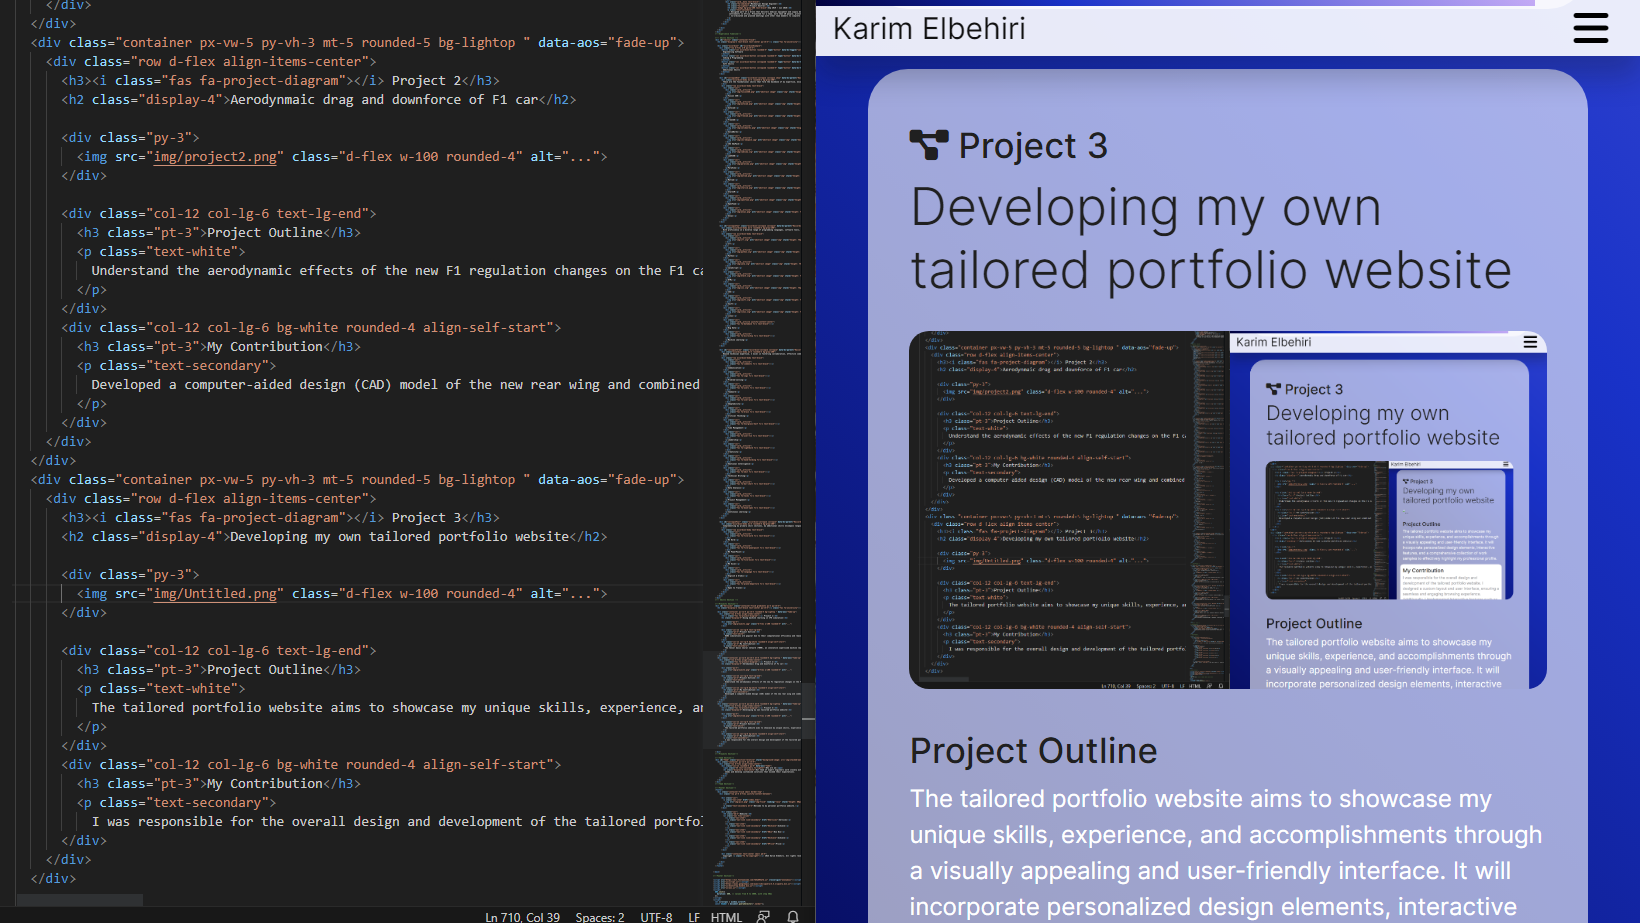Viewport: 1640px width, 923px height.
Task: Place cursor on "Project 3" h3 code line
Action: pyautogui.click(x=280, y=517)
